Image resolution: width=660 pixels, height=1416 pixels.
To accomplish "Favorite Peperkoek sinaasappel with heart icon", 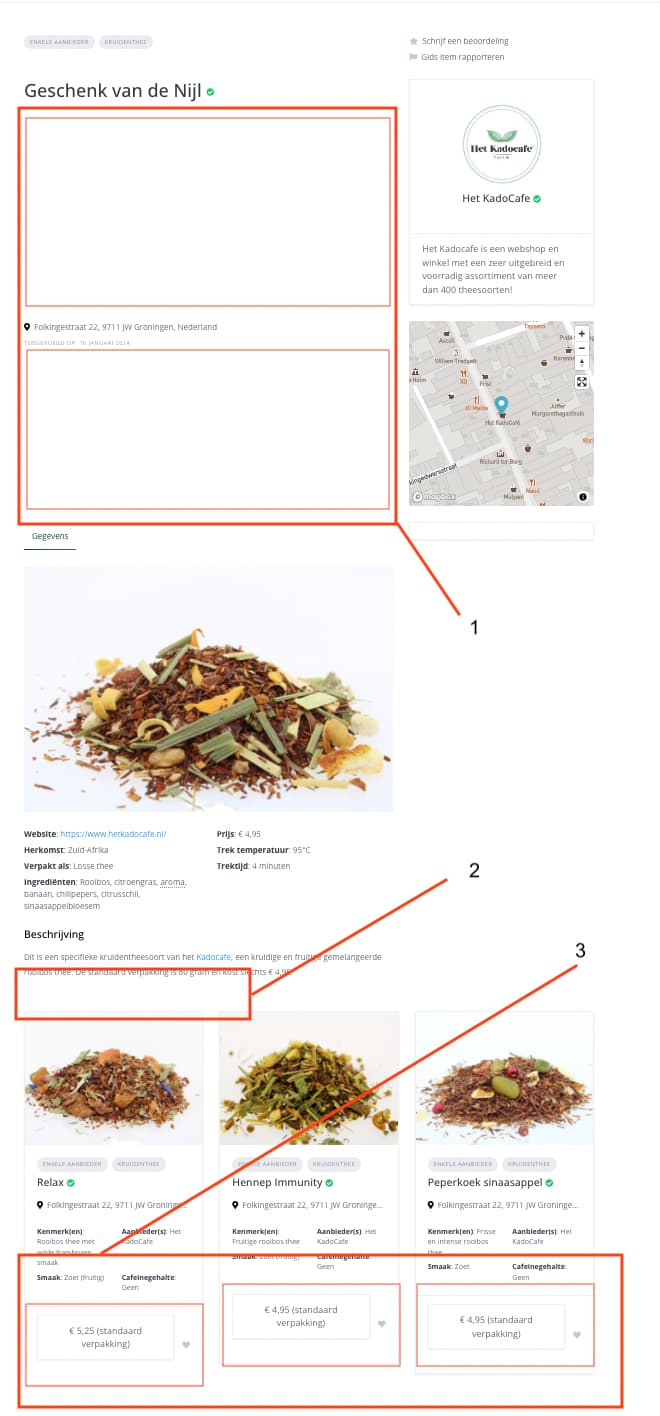I will pyautogui.click(x=577, y=1335).
